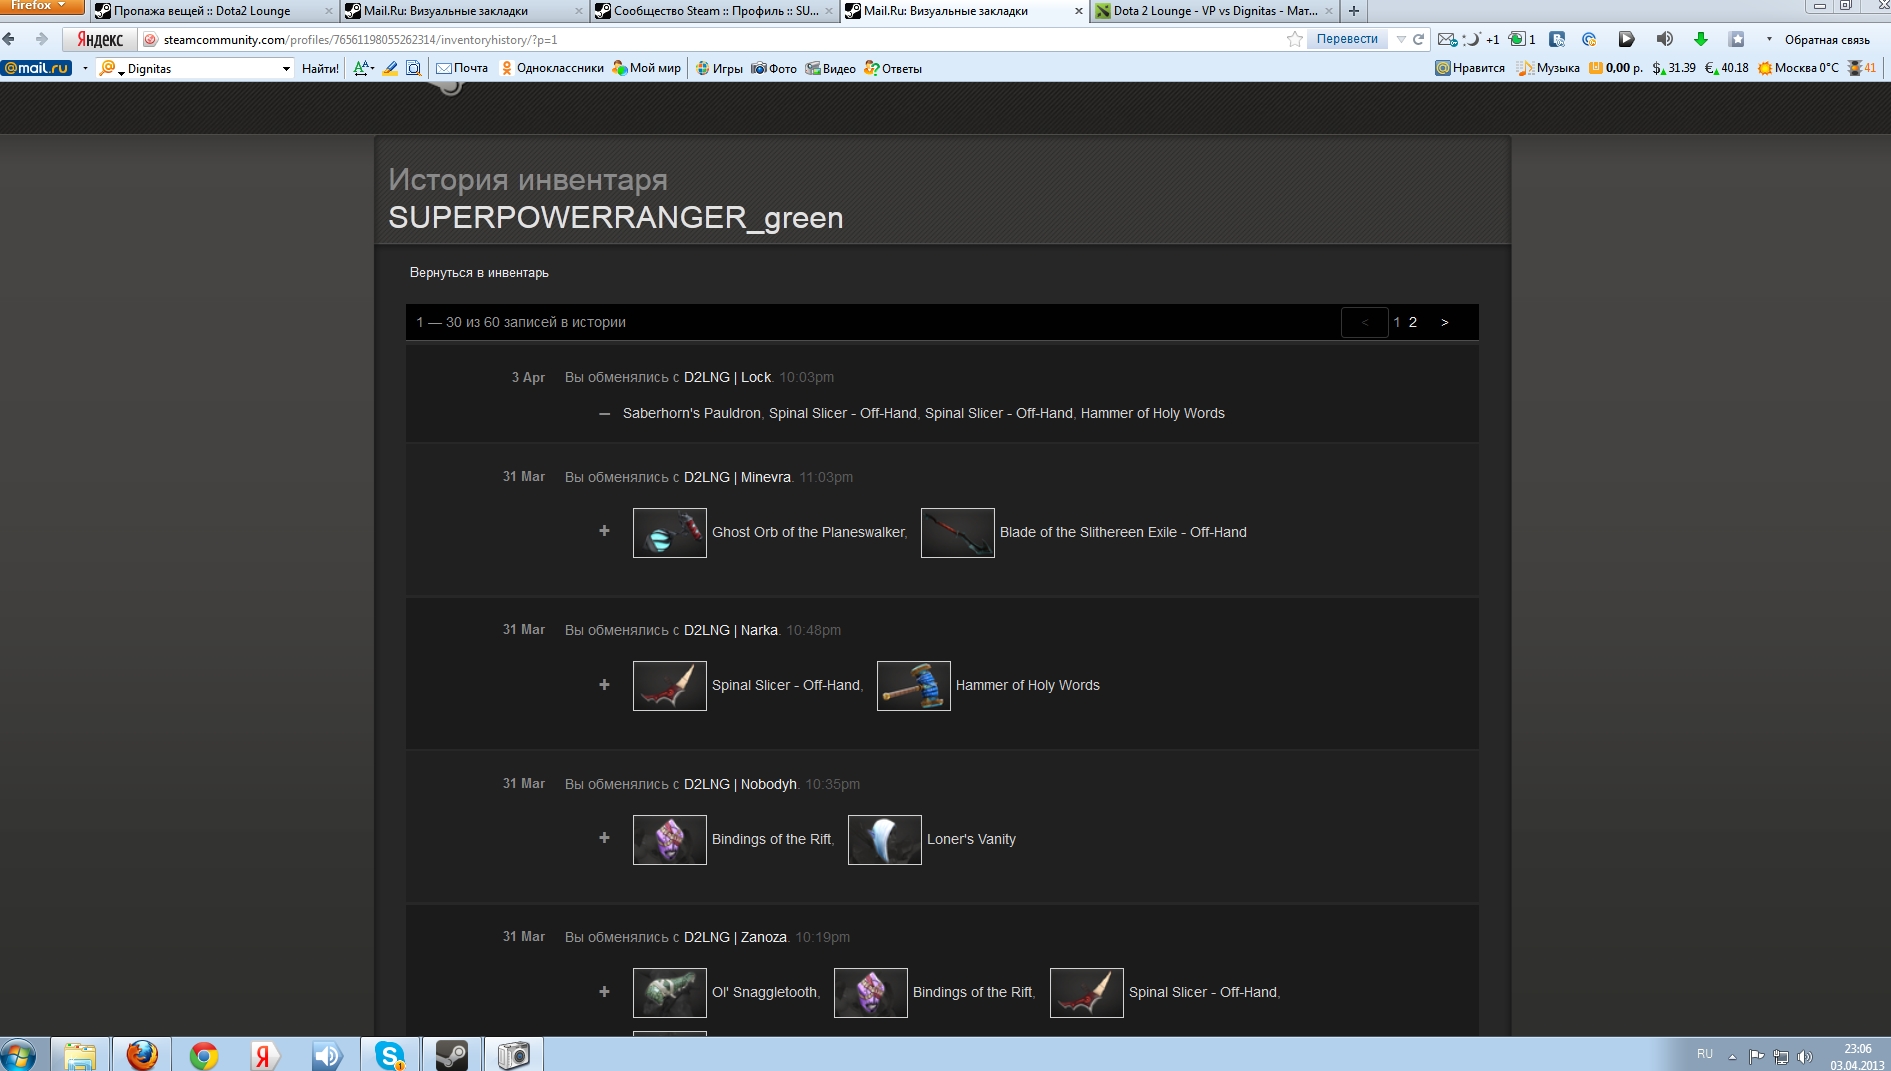
Task: Open D2LNG | Narka trader profile
Action: pyautogui.click(x=731, y=630)
